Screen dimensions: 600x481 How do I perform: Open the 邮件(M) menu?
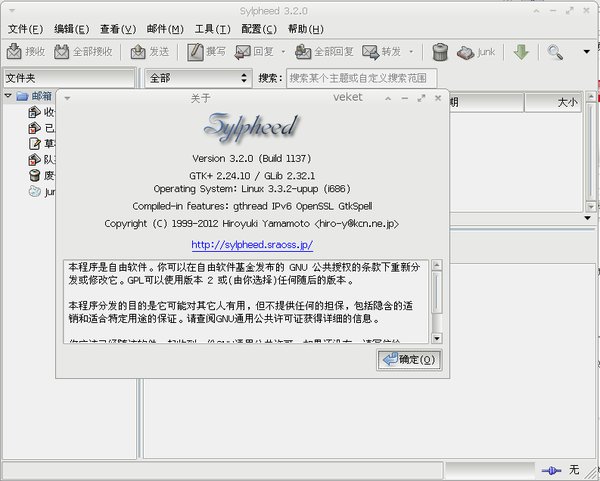pos(165,29)
